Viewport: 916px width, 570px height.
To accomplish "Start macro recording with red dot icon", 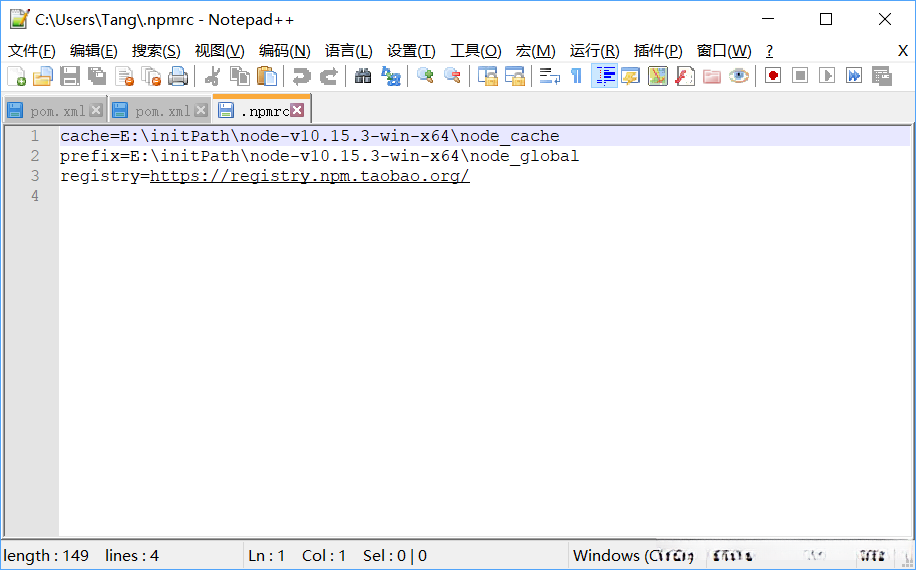I will (773, 76).
